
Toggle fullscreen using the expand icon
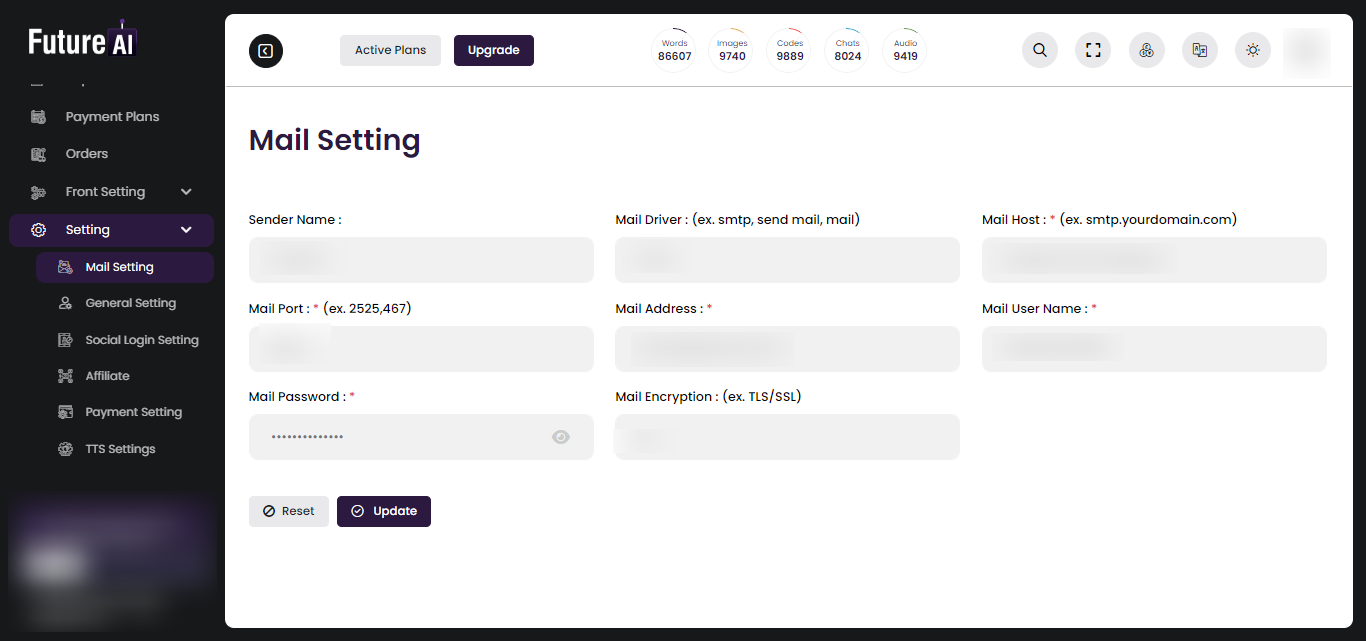click(1093, 50)
